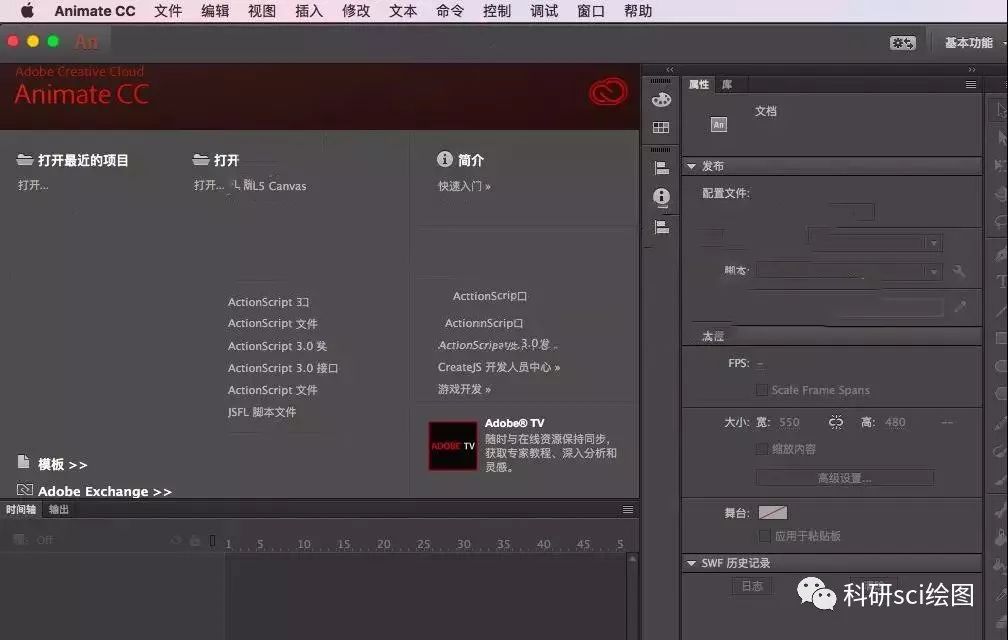
Task: Open the 游戏开发 link
Action: click(x=464, y=389)
